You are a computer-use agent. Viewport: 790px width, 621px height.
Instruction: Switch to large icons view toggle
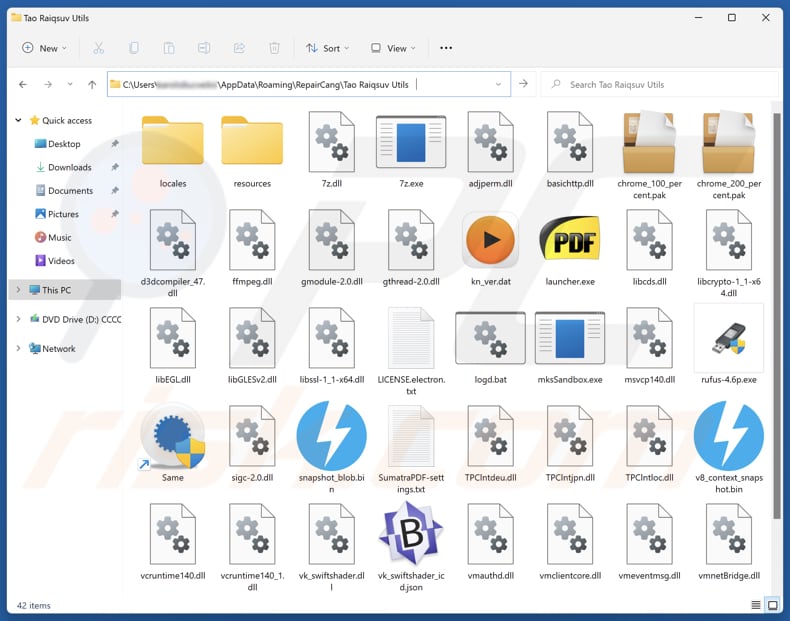(772, 605)
